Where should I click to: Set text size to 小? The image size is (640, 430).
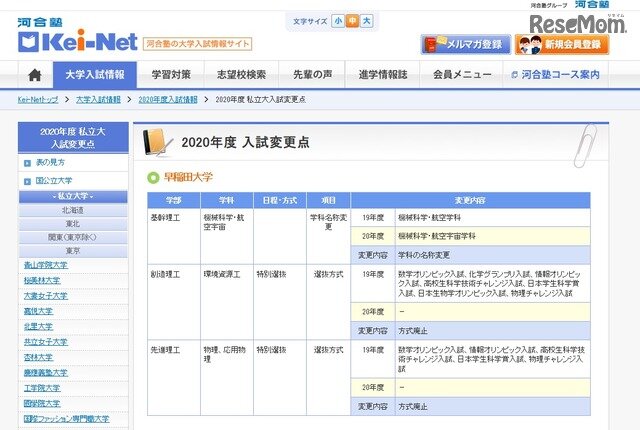click(x=338, y=21)
